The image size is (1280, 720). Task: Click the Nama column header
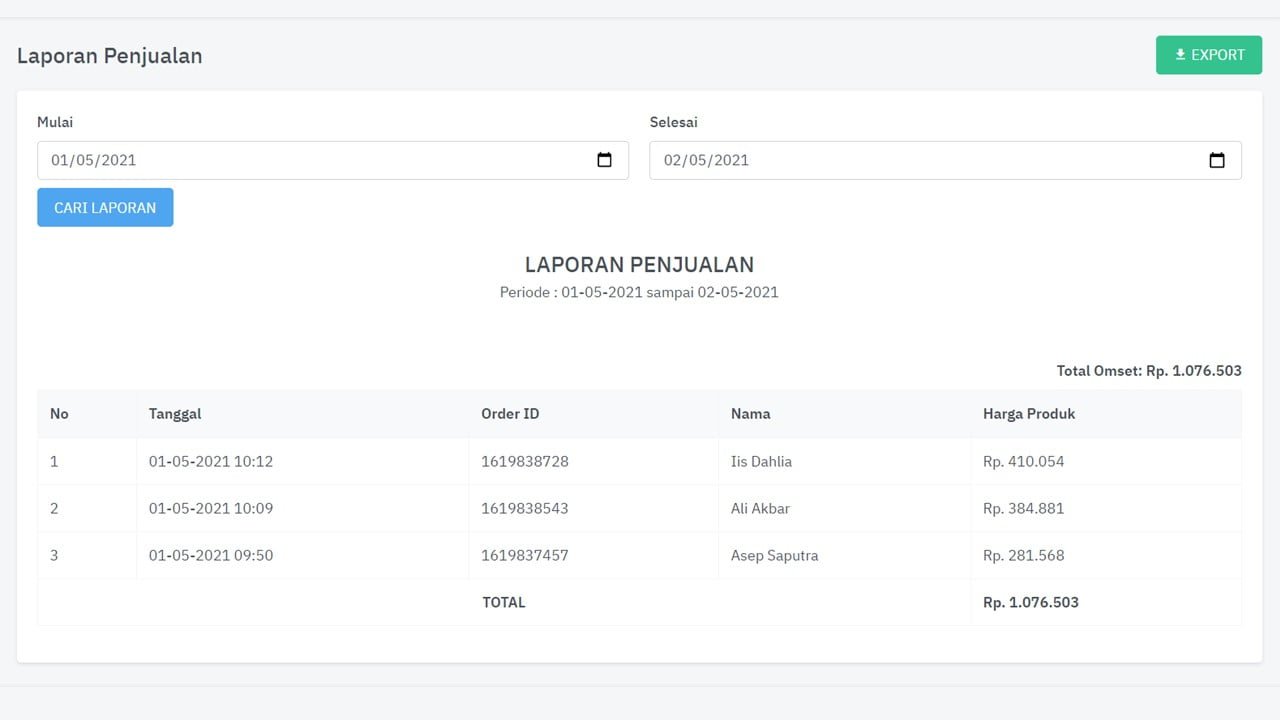pyautogui.click(x=750, y=414)
